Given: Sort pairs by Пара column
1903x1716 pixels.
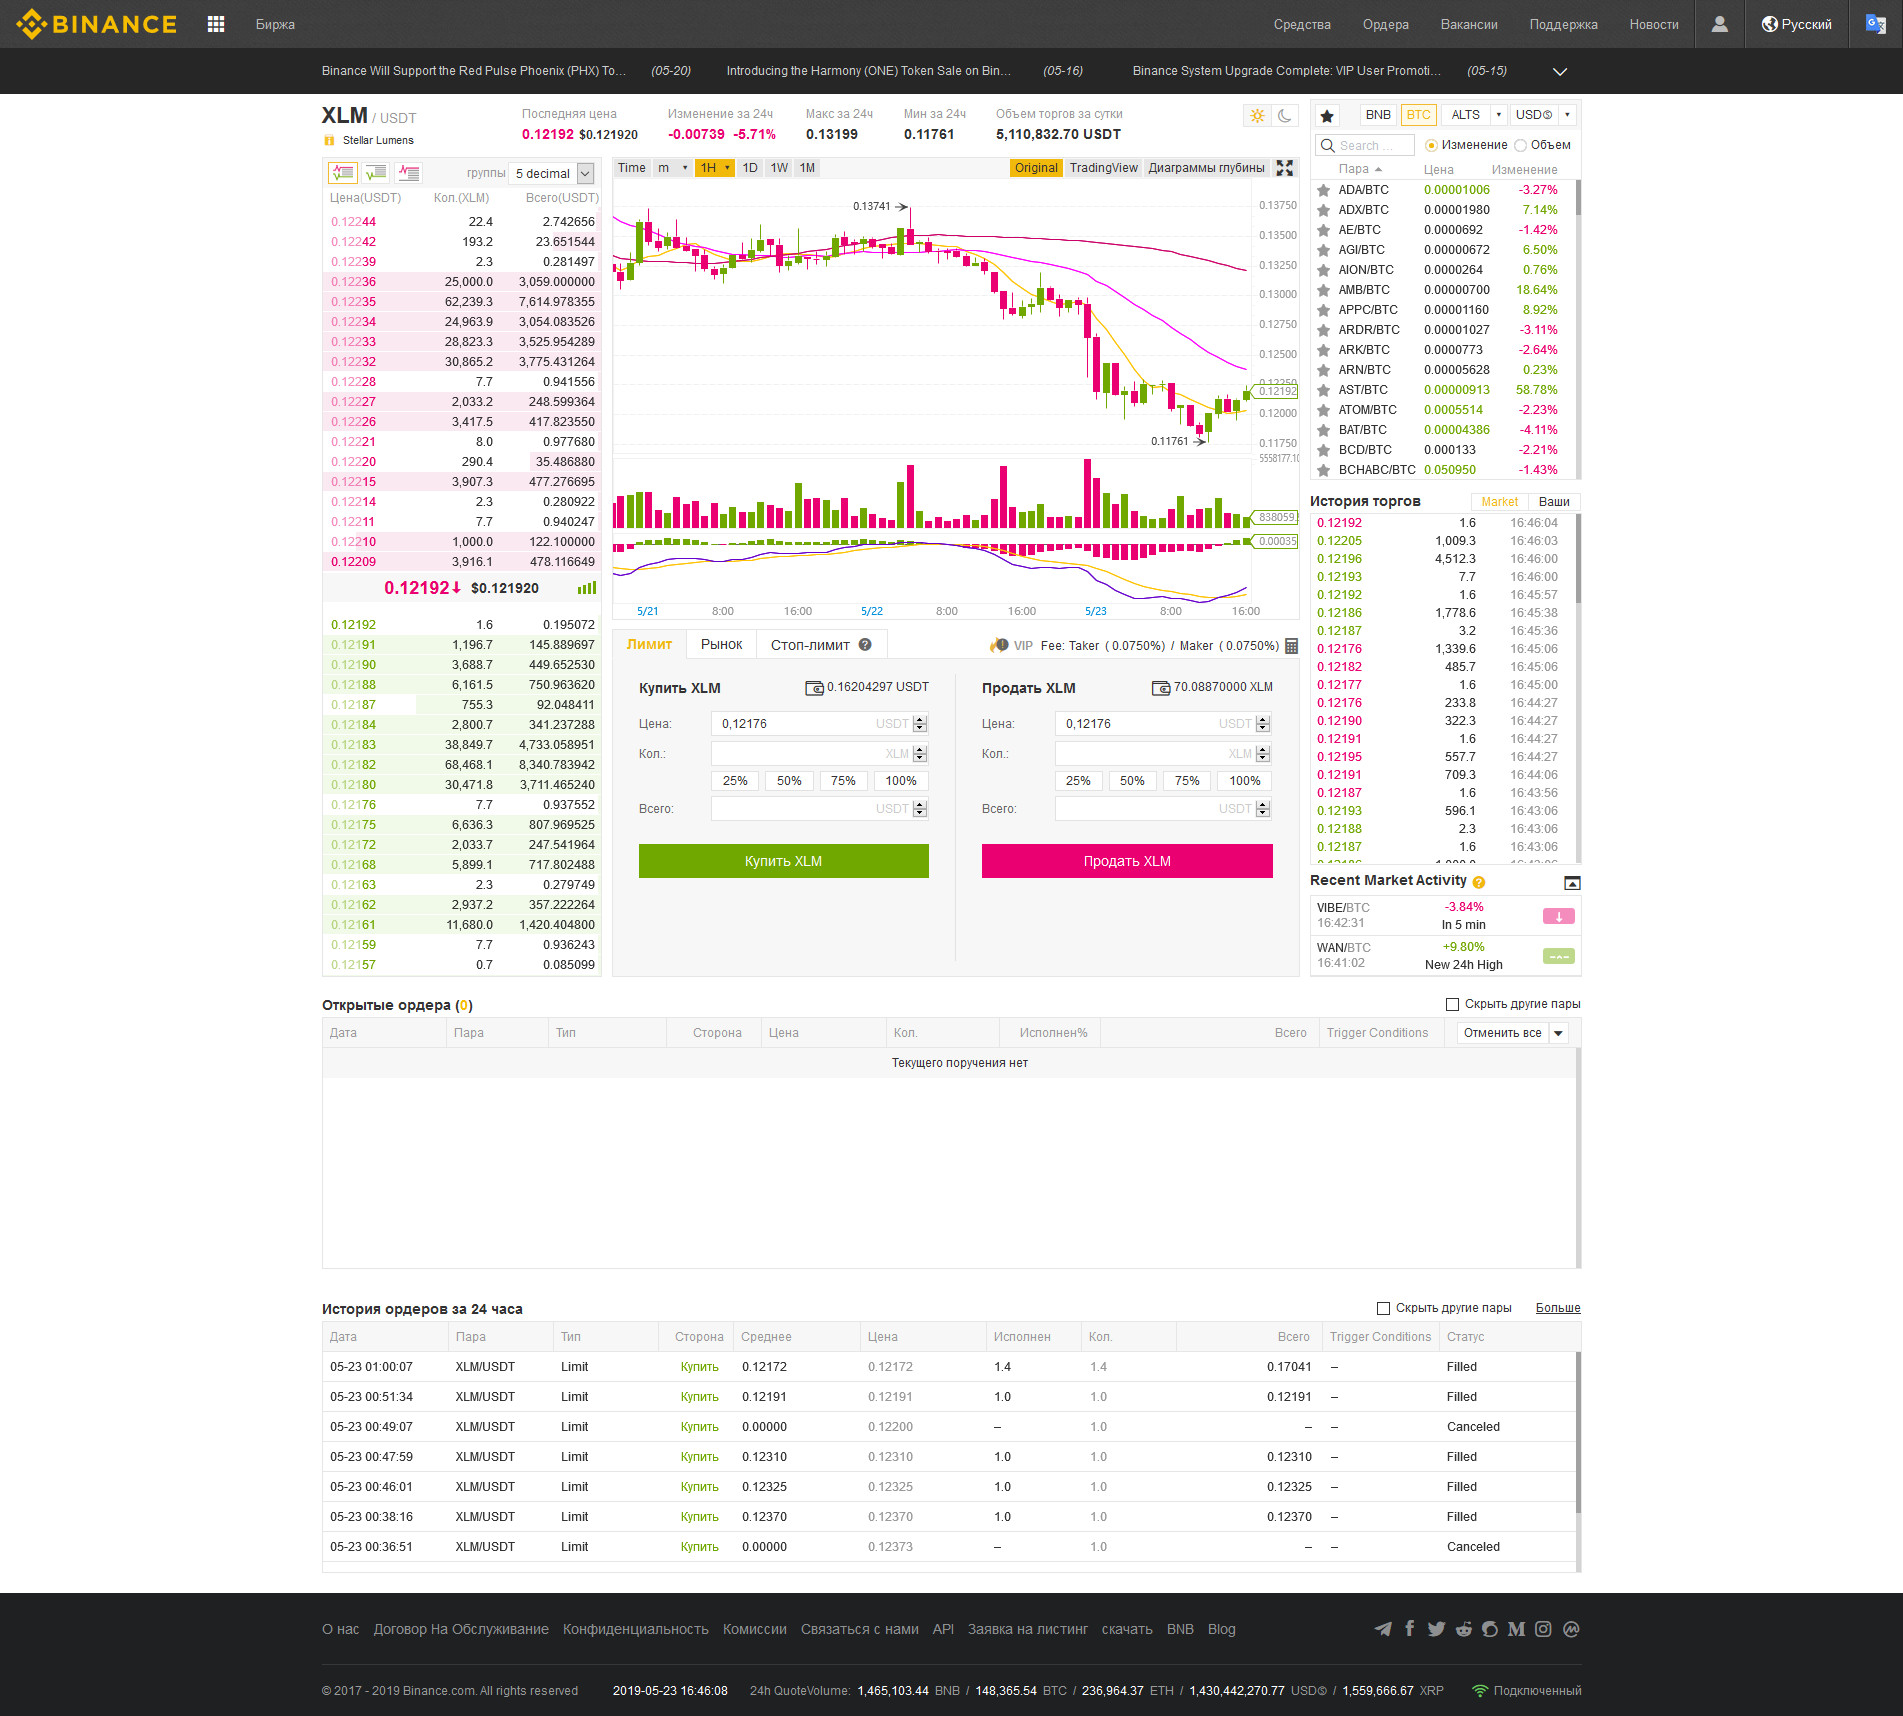Looking at the screenshot, I should [1359, 169].
